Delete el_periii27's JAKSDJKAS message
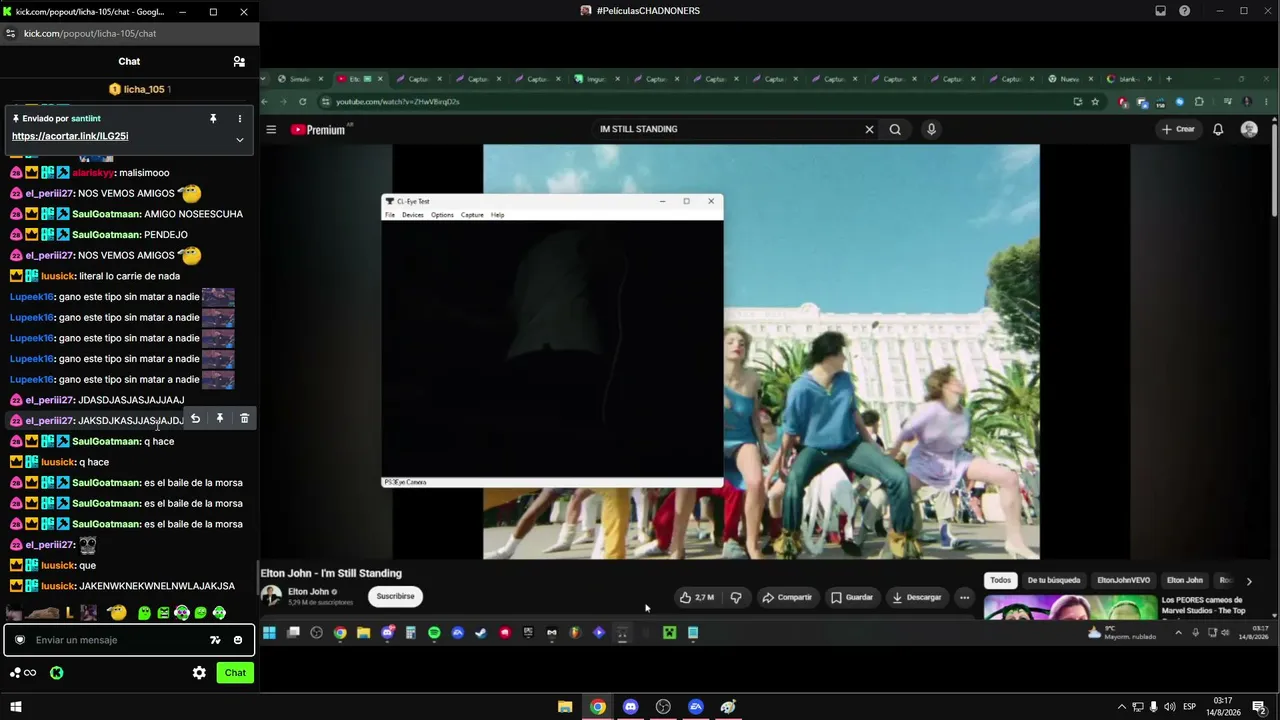Image resolution: width=1280 pixels, height=720 pixels. pos(244,419)
